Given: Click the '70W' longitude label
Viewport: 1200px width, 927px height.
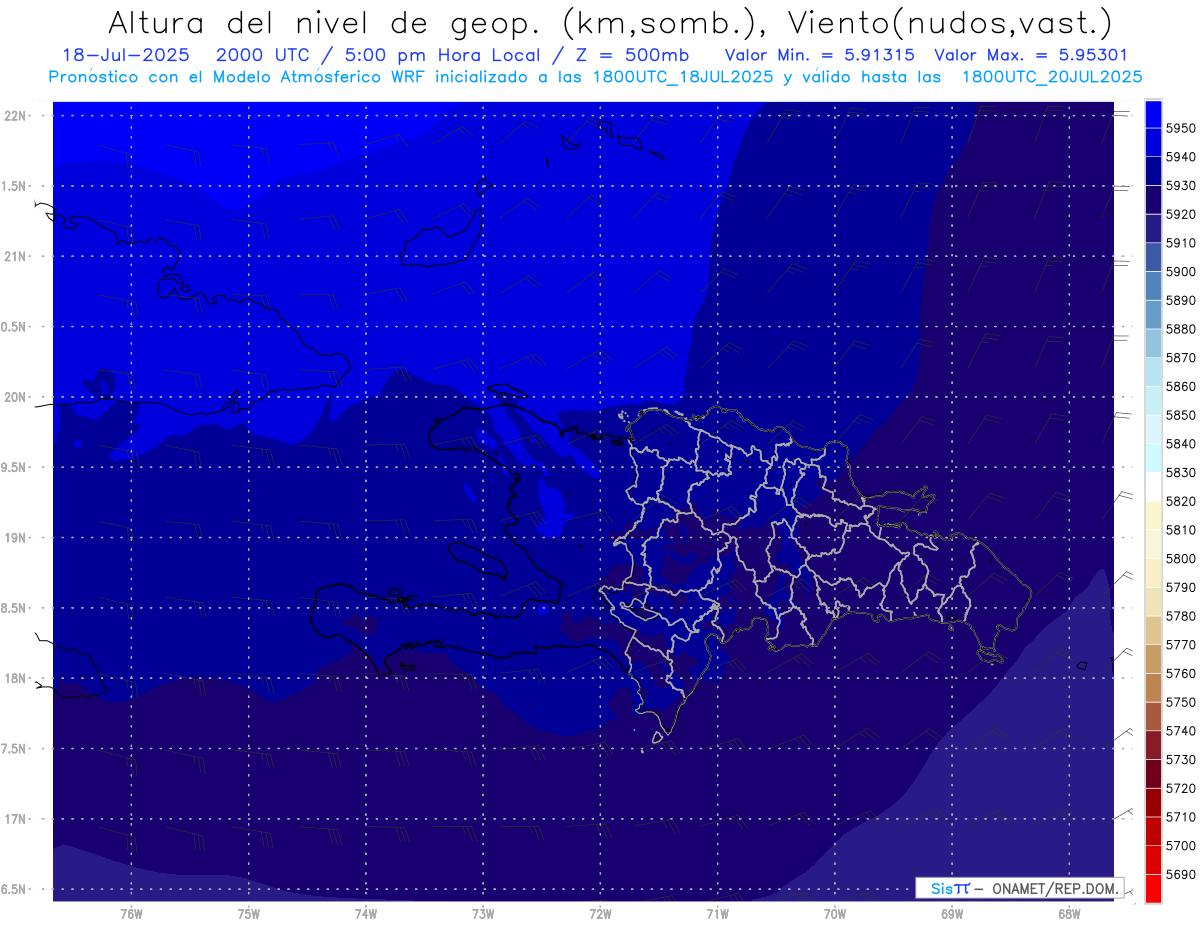Looking at the screenshot, I should coord(834,914).
